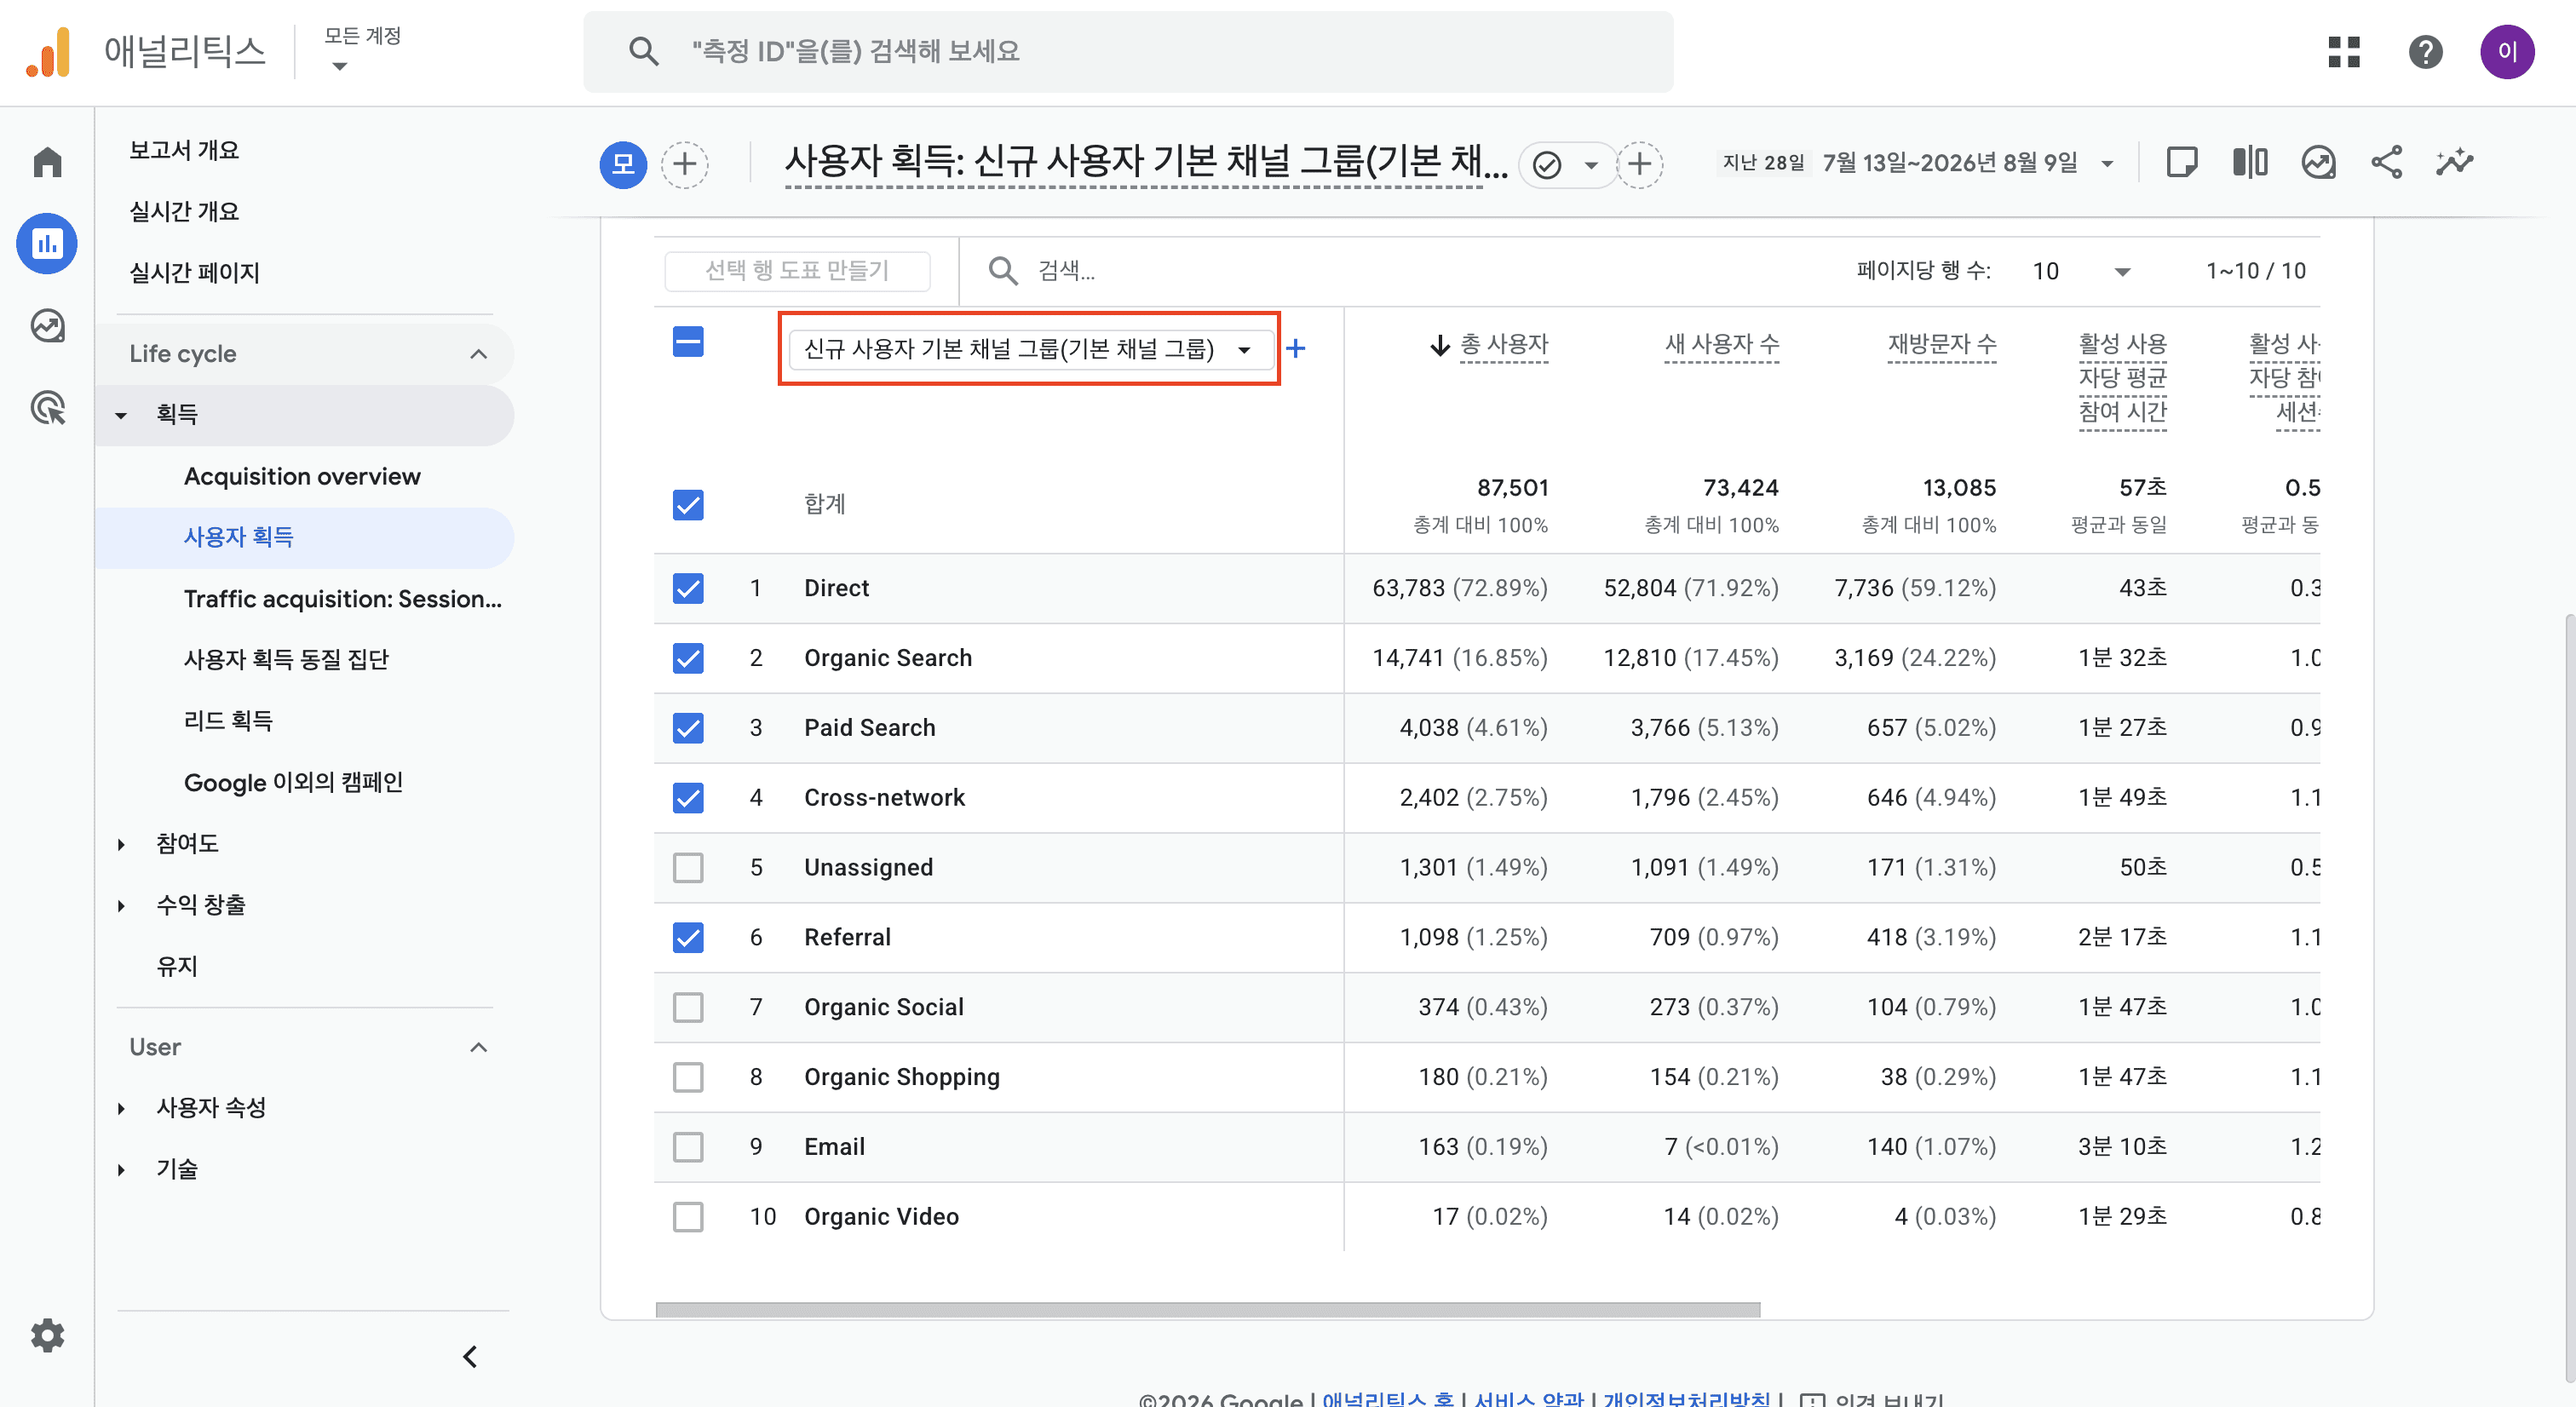Viewport: 2576px width, 1407px height.
Task: Add a secondary dimension with plus icon
Action: click(x=1295, y=348)
